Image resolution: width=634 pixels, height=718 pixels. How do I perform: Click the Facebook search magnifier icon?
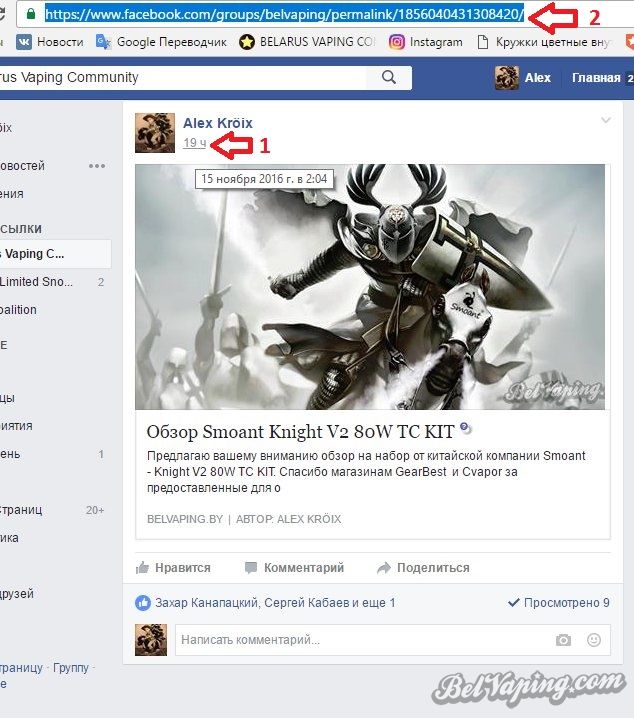(x=389, y=77)
